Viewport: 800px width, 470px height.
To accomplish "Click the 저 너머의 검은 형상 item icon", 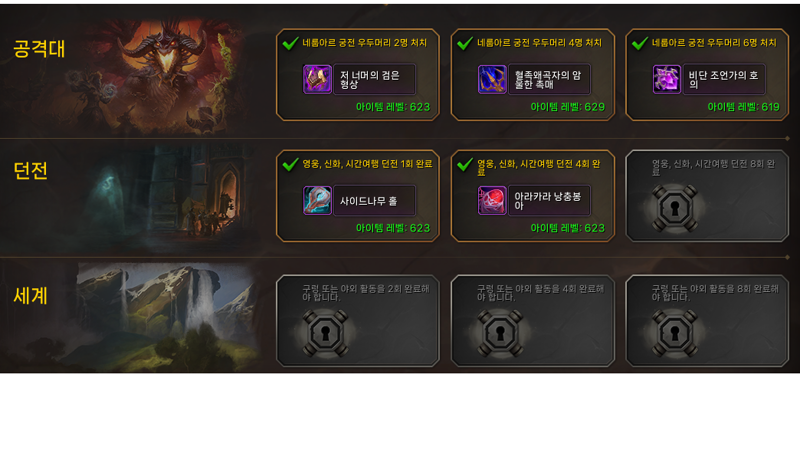I will pyautogui.click(x=317, y=79).
